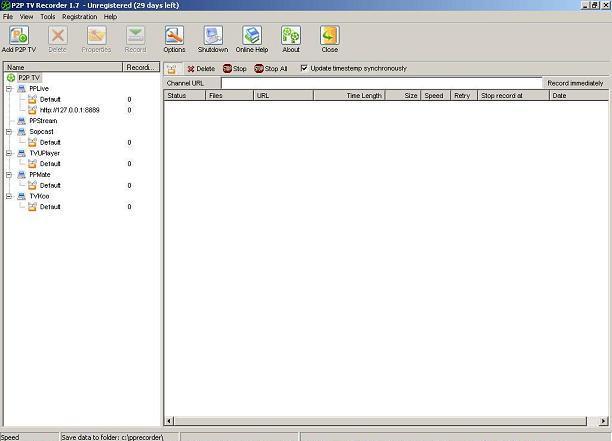Sort by the Time Length column header
Image resolution: width=612 pixels, height=441 pixels.
(349, 95)
